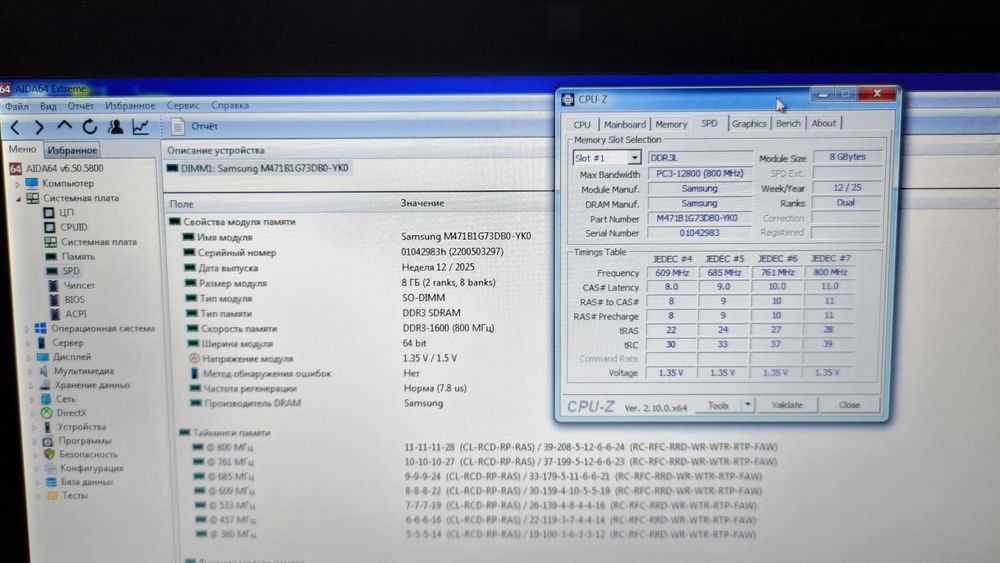Screen dimensions: 1000x563
Task: Click the Программы icon in tree
Action: click(x=48, y=441)
